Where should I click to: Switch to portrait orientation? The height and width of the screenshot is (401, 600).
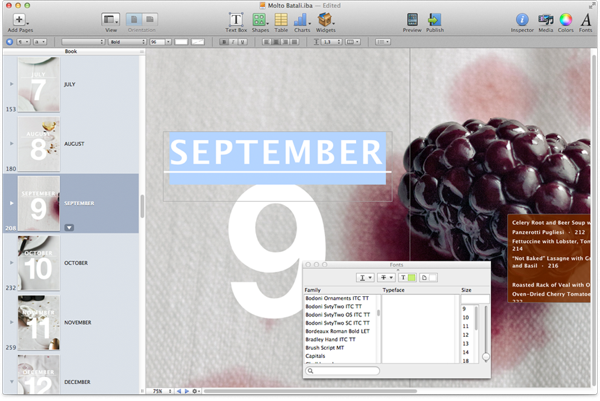point(134,19)
